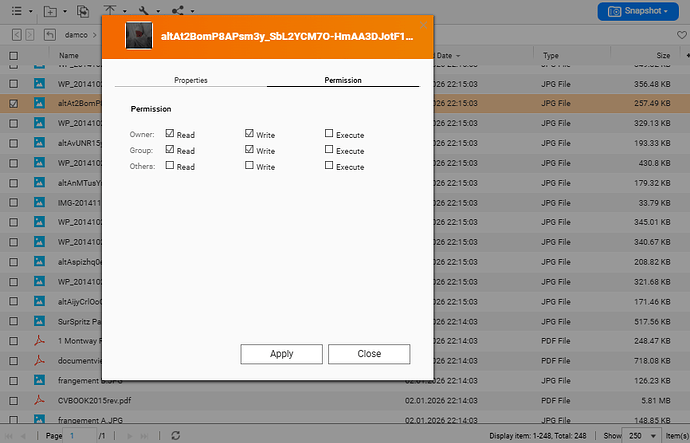Viewport: 690px width, 443px height.
Task: Uncheck Owner Read permission
Action: click(x=170, y=133)
